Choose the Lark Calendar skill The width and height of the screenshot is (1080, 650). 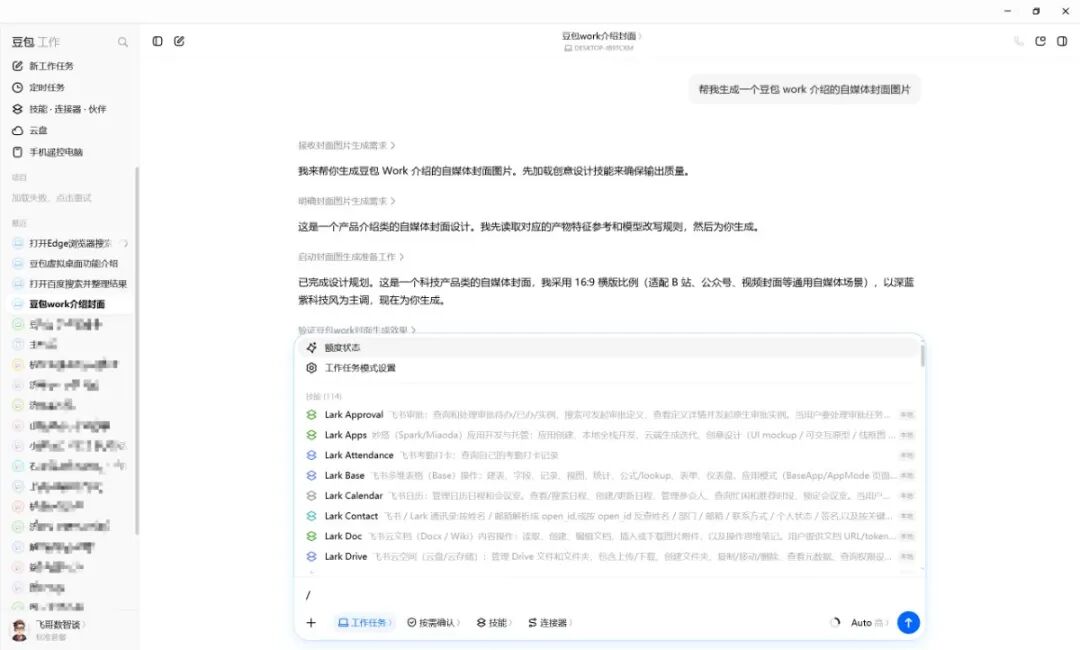(x=610, y=496)
